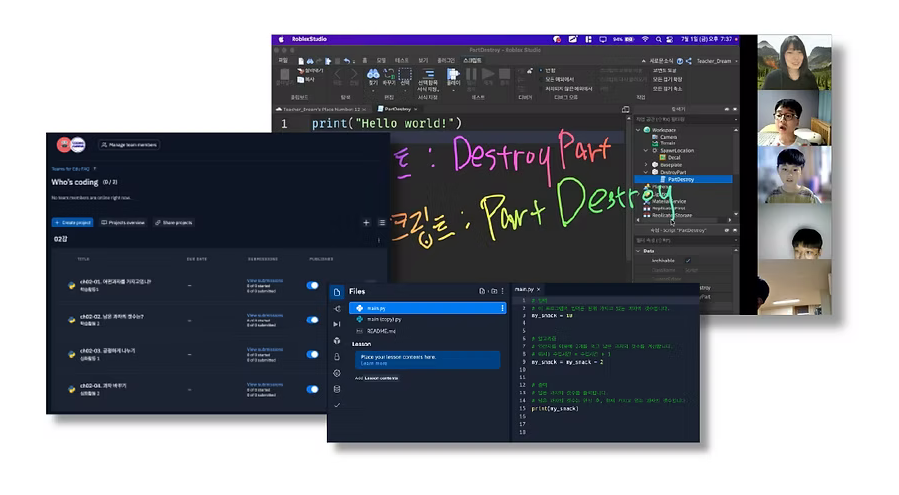The image size is (899, 495).
Task: Click the Wi-Fi icon in the macOS menu bar
Action: click(645, 40)
